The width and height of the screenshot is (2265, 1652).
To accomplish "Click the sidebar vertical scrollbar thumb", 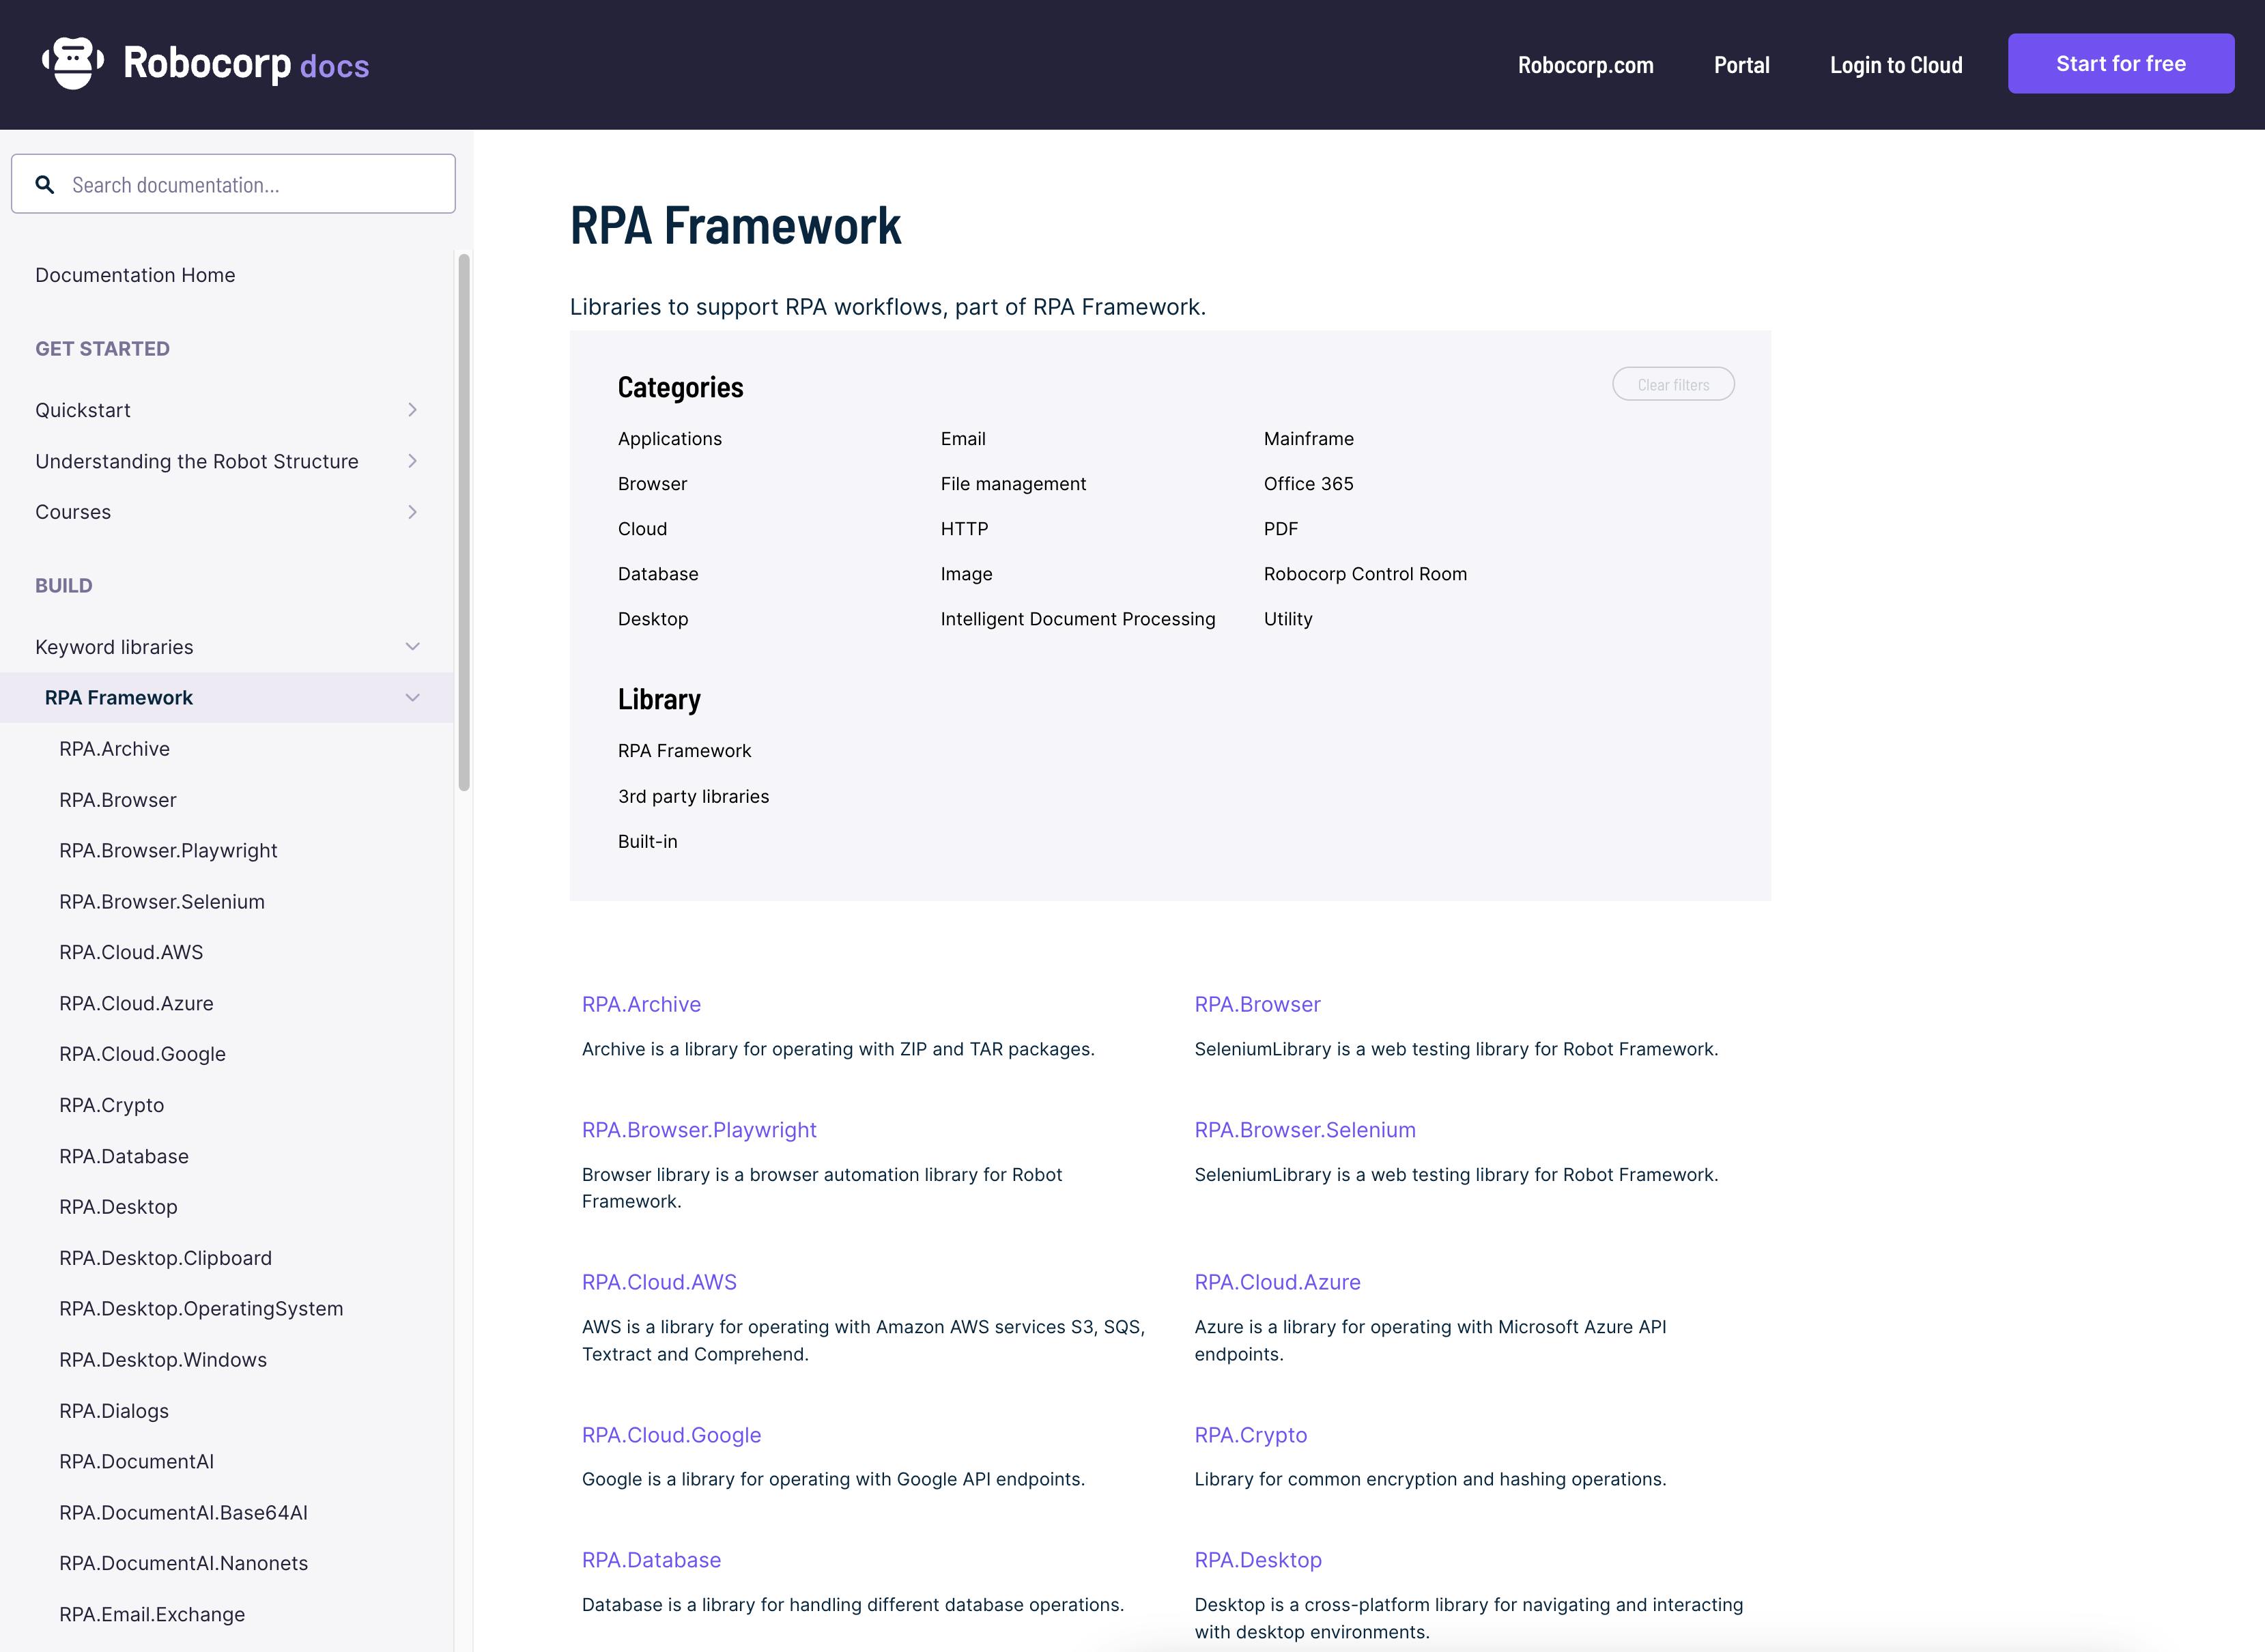I will click(x=464, y=522).
